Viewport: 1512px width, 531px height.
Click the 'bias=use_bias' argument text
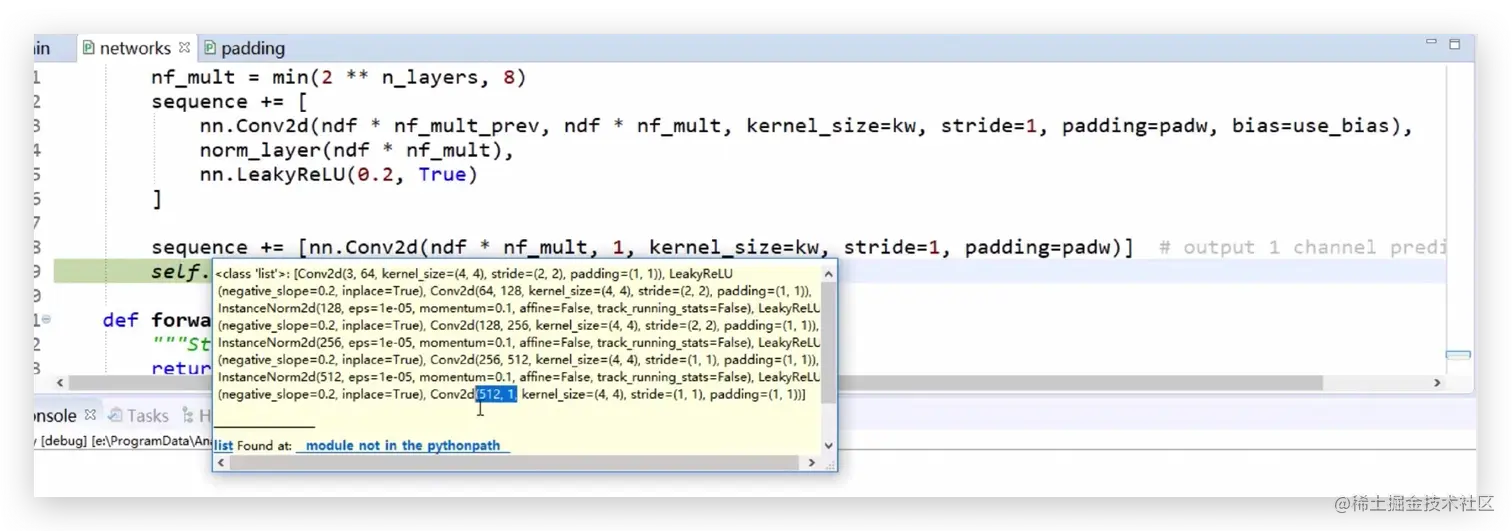point(1311,126)
